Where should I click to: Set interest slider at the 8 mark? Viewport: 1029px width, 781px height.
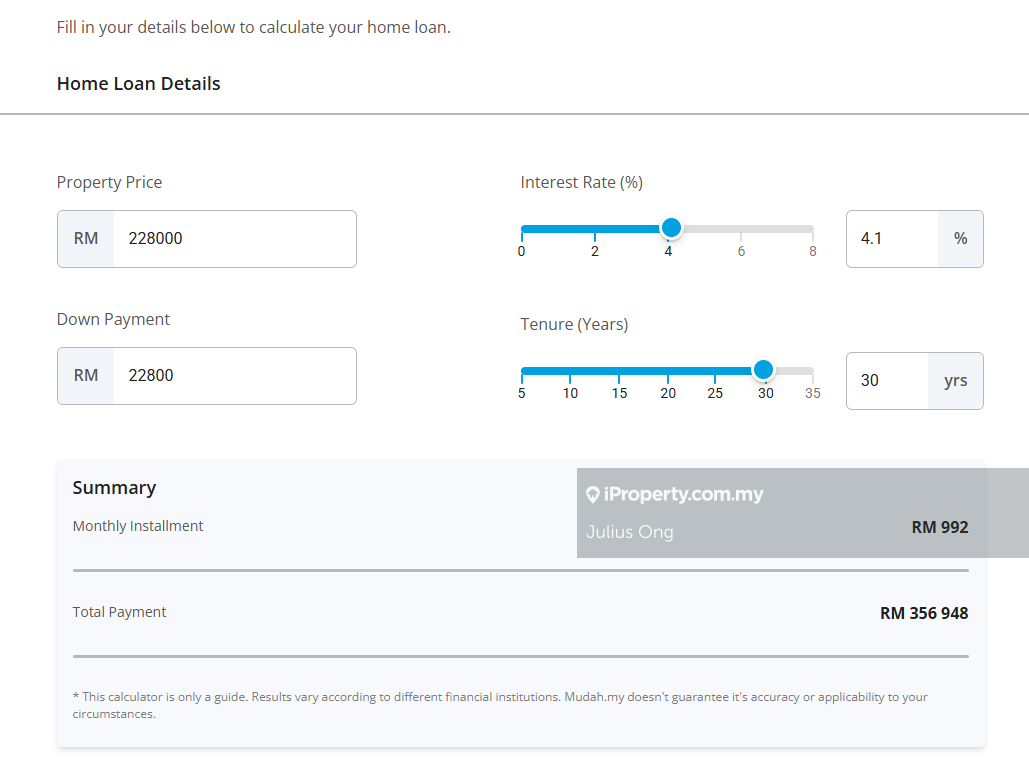coord(813,229)
